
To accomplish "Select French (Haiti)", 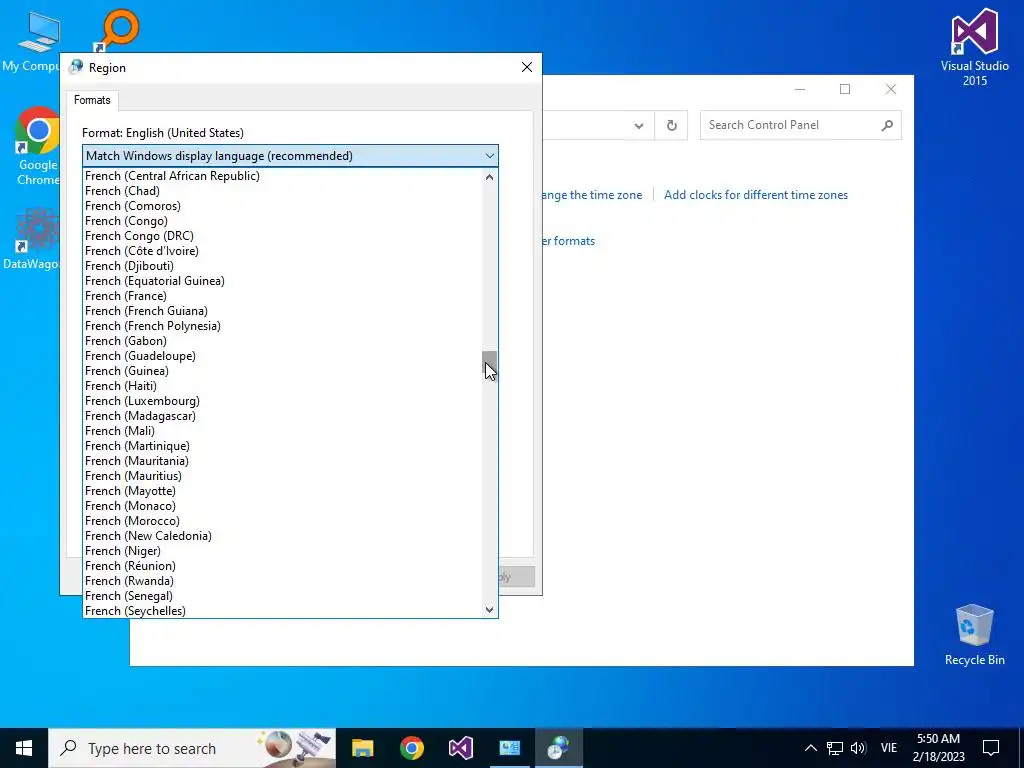I will pyautogui.click(x=283, y=386).
